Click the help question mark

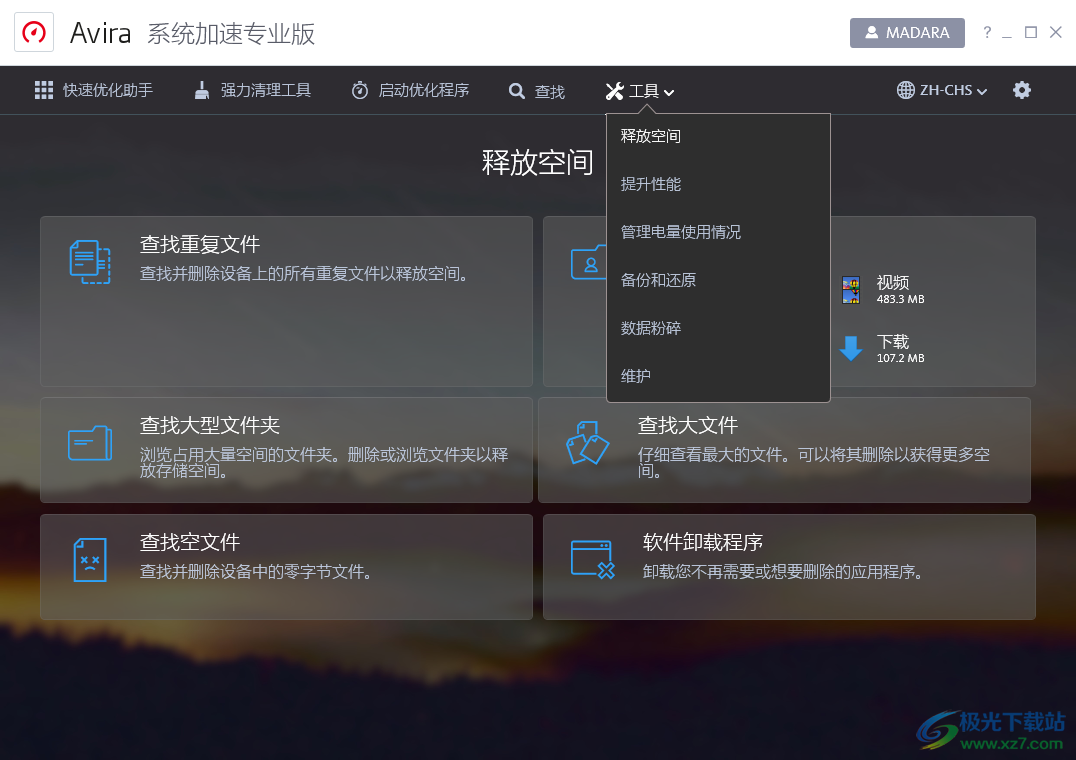point(987,32)
